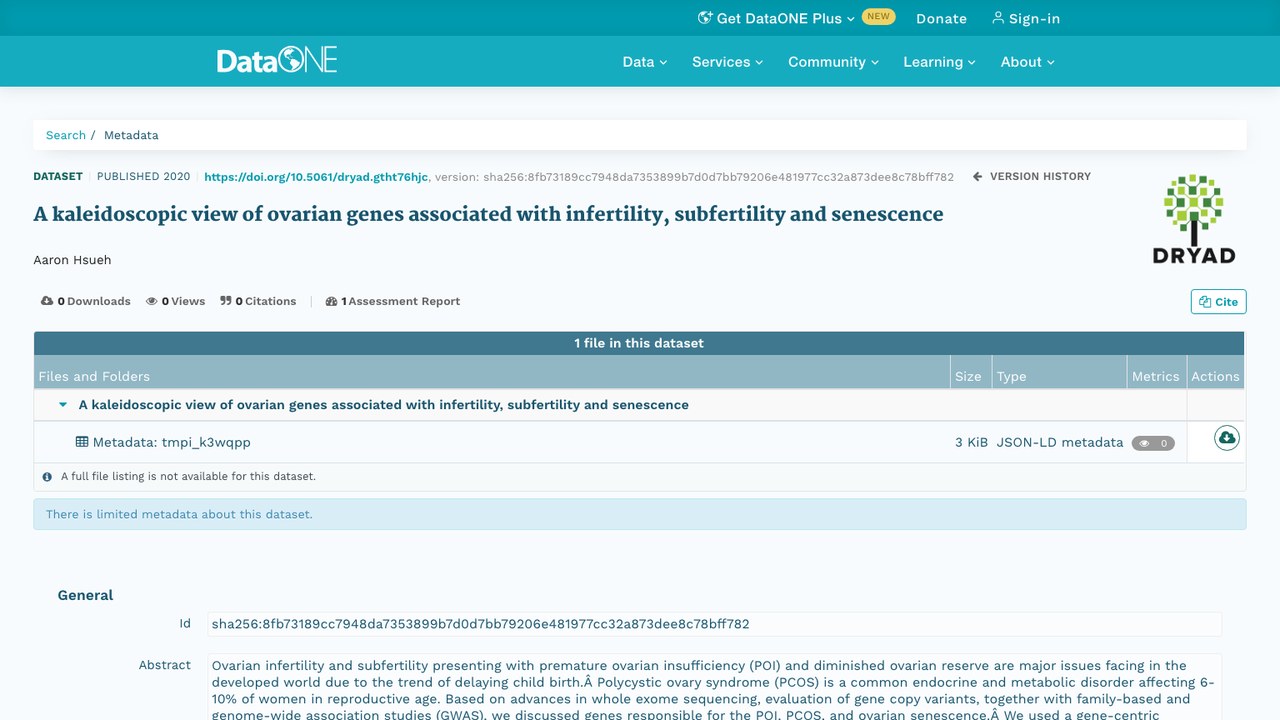
Task: Open the Community menu
Action: [833, 62]
